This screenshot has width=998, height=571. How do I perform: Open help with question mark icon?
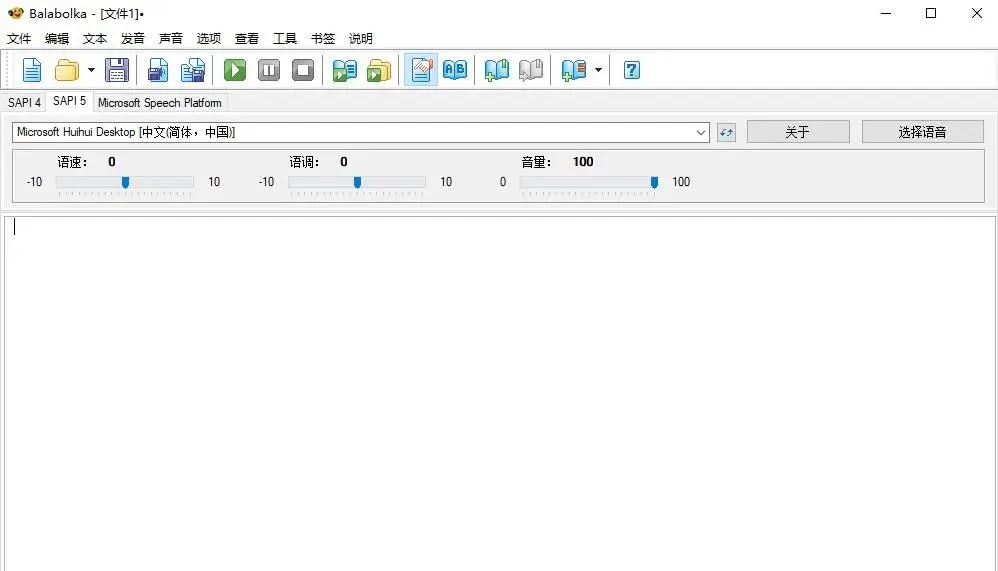point(631,70)
